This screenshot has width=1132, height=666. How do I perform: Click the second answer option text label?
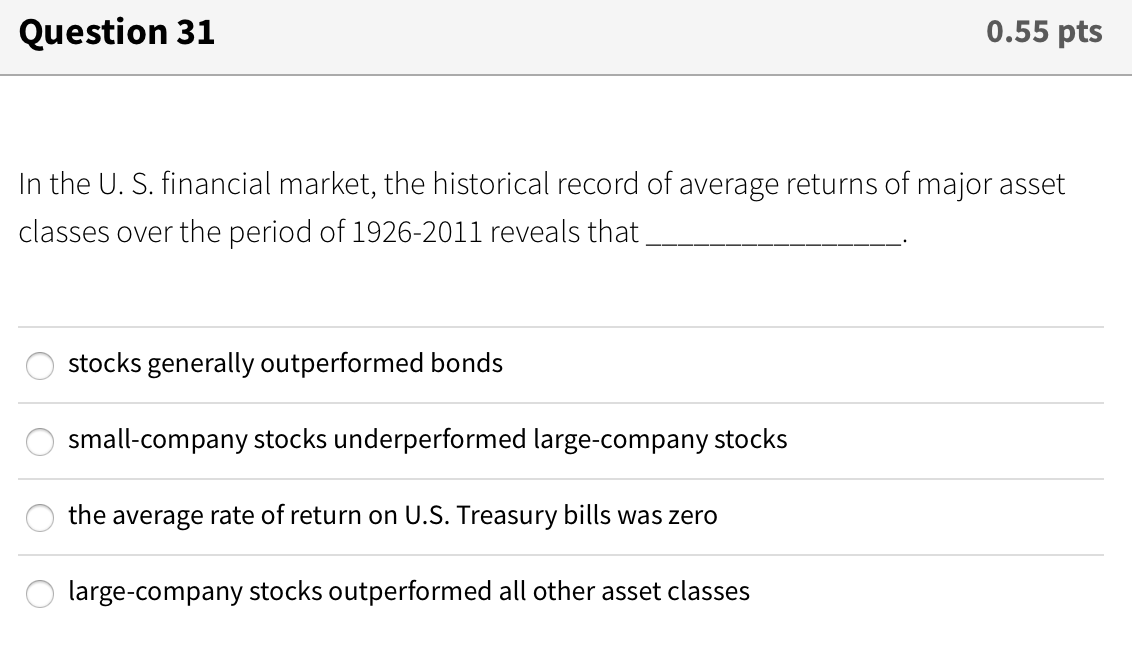click(x=427, y=440)
